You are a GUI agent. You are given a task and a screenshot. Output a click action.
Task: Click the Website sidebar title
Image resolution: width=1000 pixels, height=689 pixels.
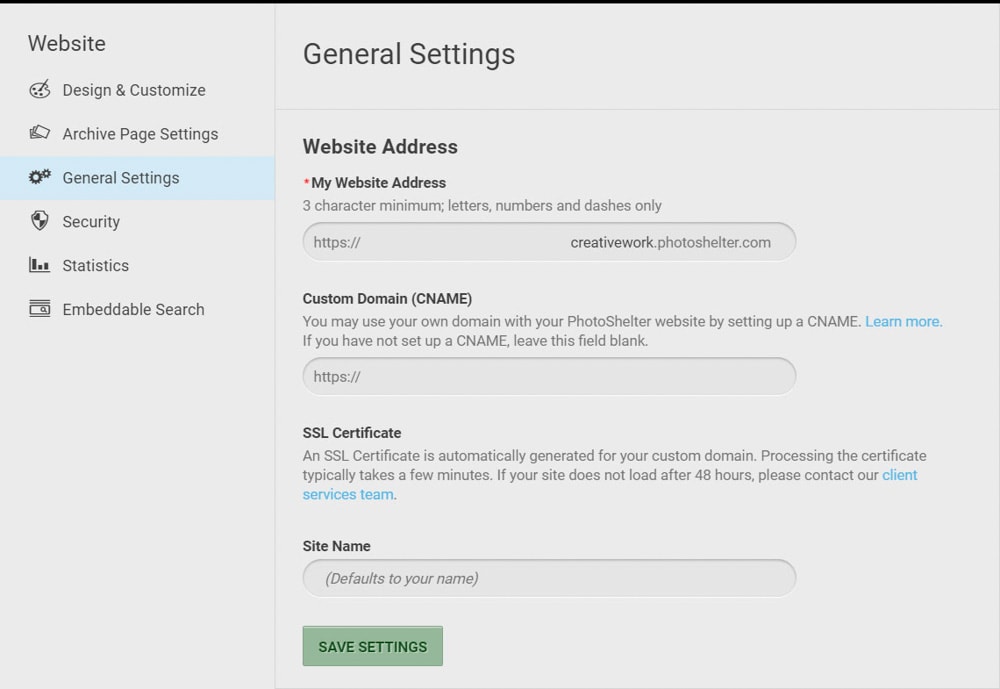[x=67, y=43]
